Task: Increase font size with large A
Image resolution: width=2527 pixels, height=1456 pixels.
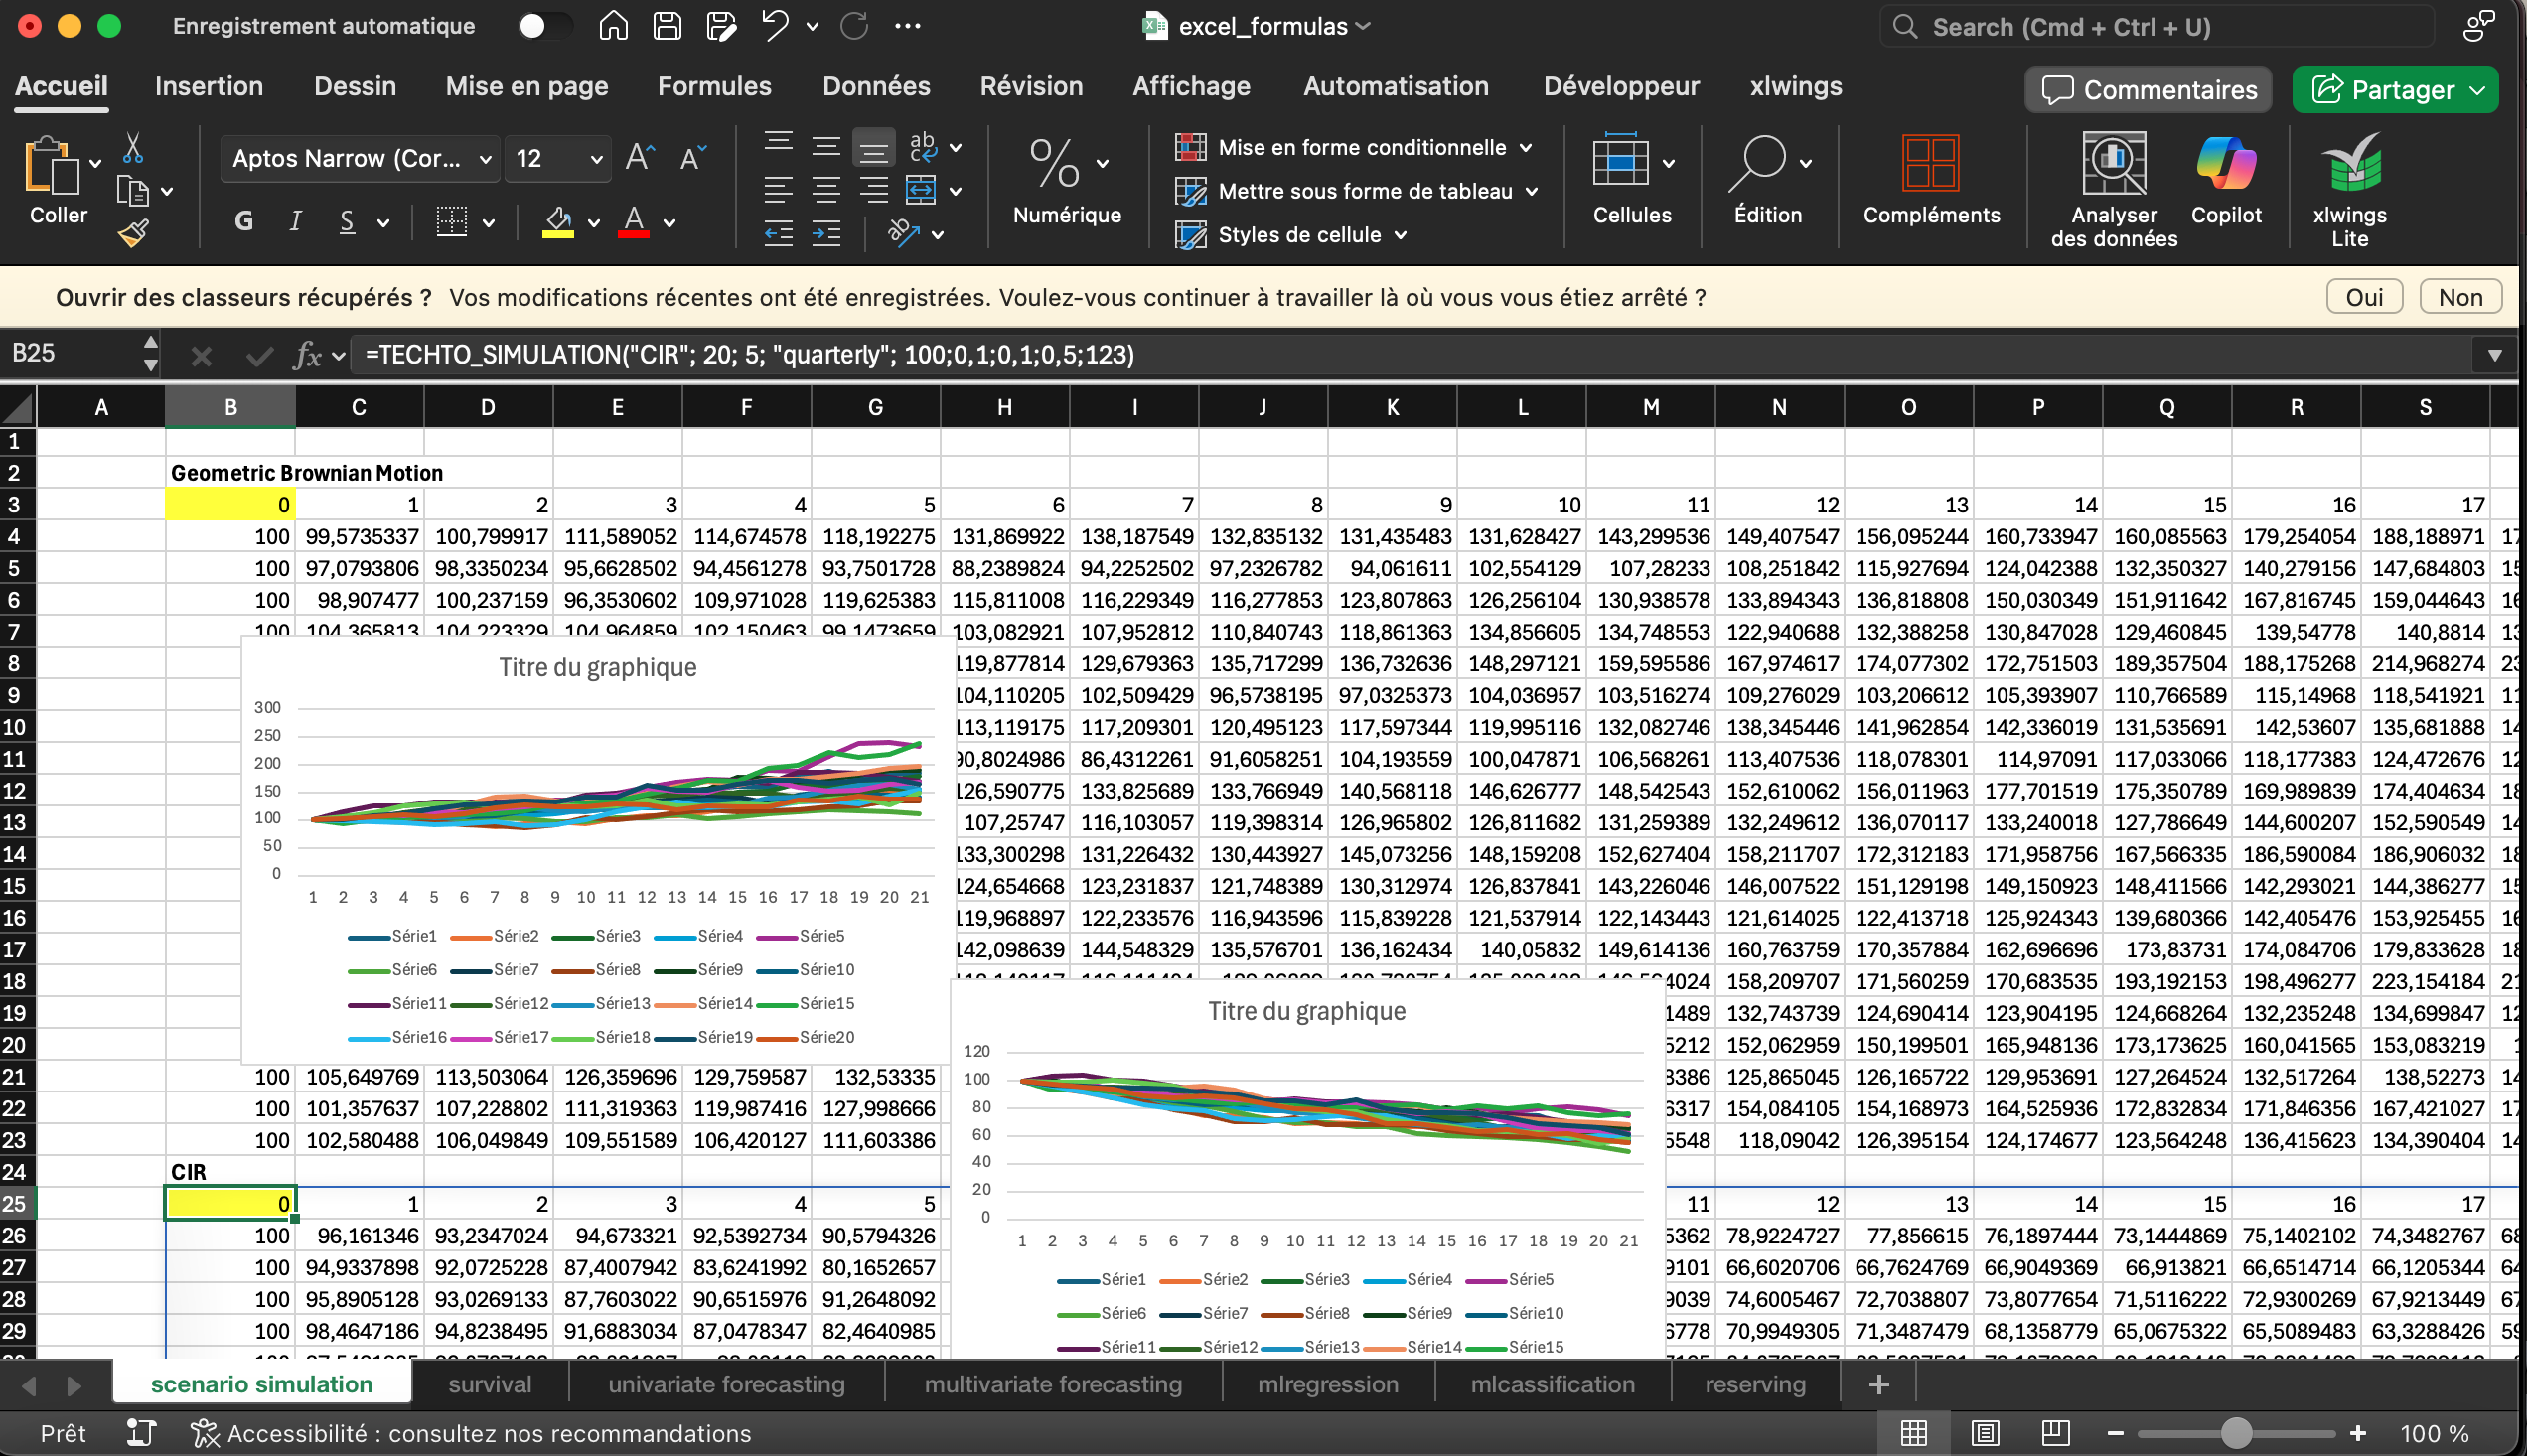Action: (x=640, y=158)
